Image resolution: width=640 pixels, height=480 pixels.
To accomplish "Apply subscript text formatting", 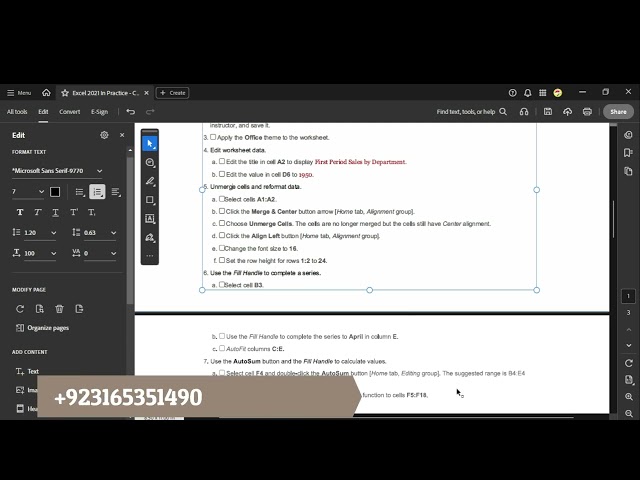I will (x=92, y=212).
